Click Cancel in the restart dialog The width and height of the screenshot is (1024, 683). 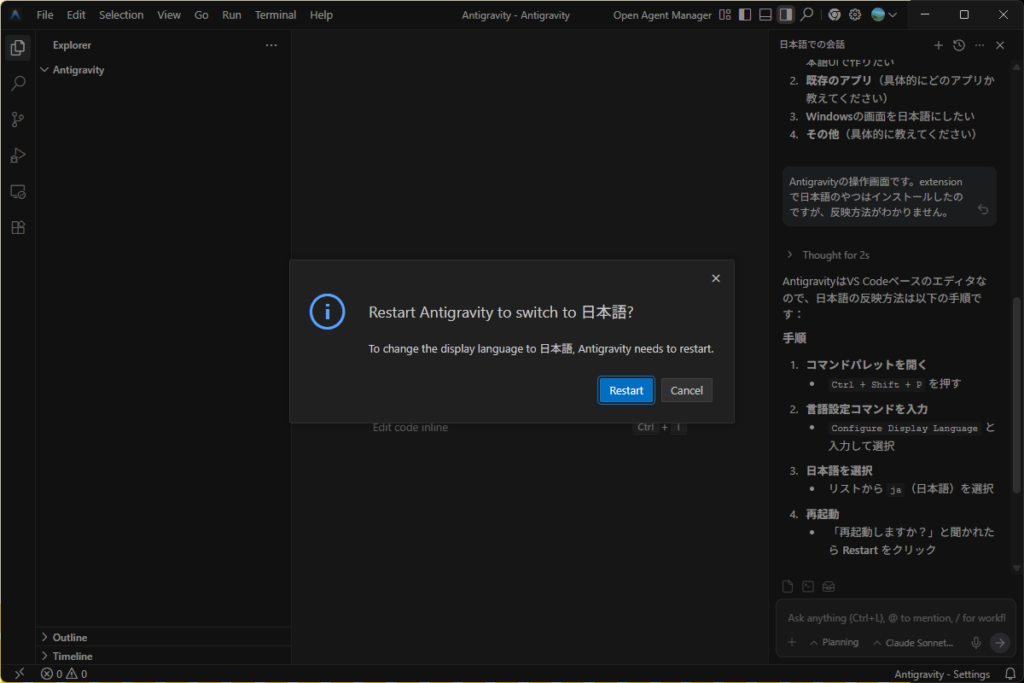click(686, 390)
